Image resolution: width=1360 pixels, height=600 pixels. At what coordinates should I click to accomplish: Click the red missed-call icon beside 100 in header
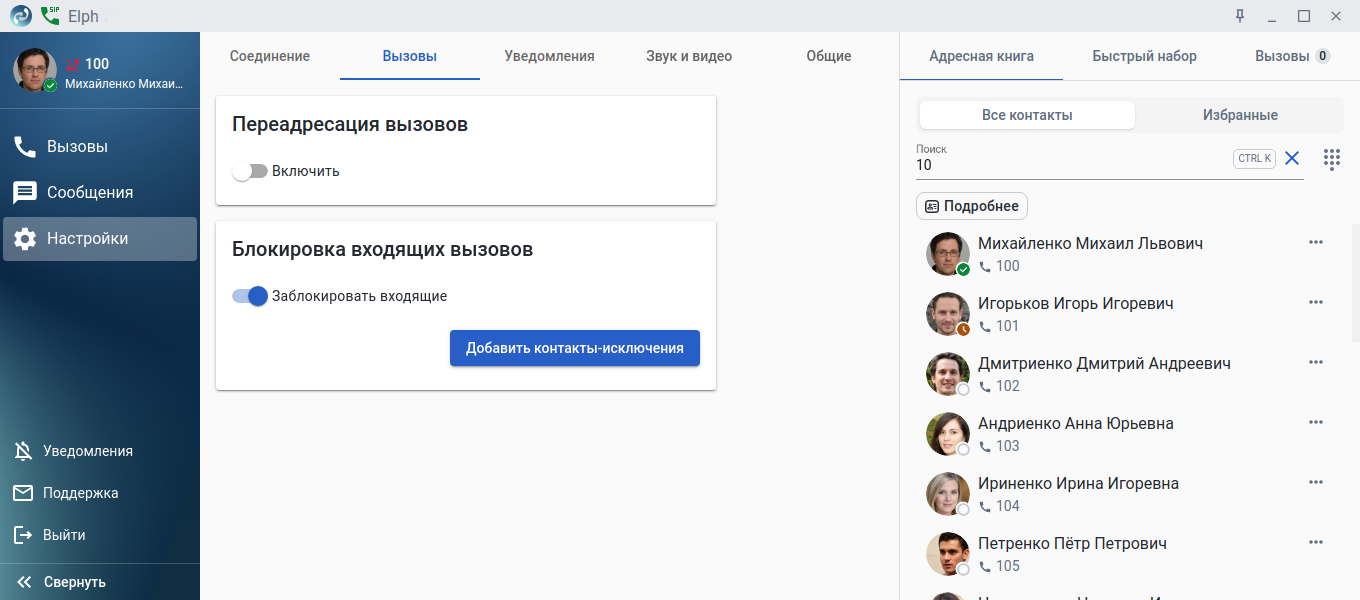pyautogui.click(x=73, y=64)
